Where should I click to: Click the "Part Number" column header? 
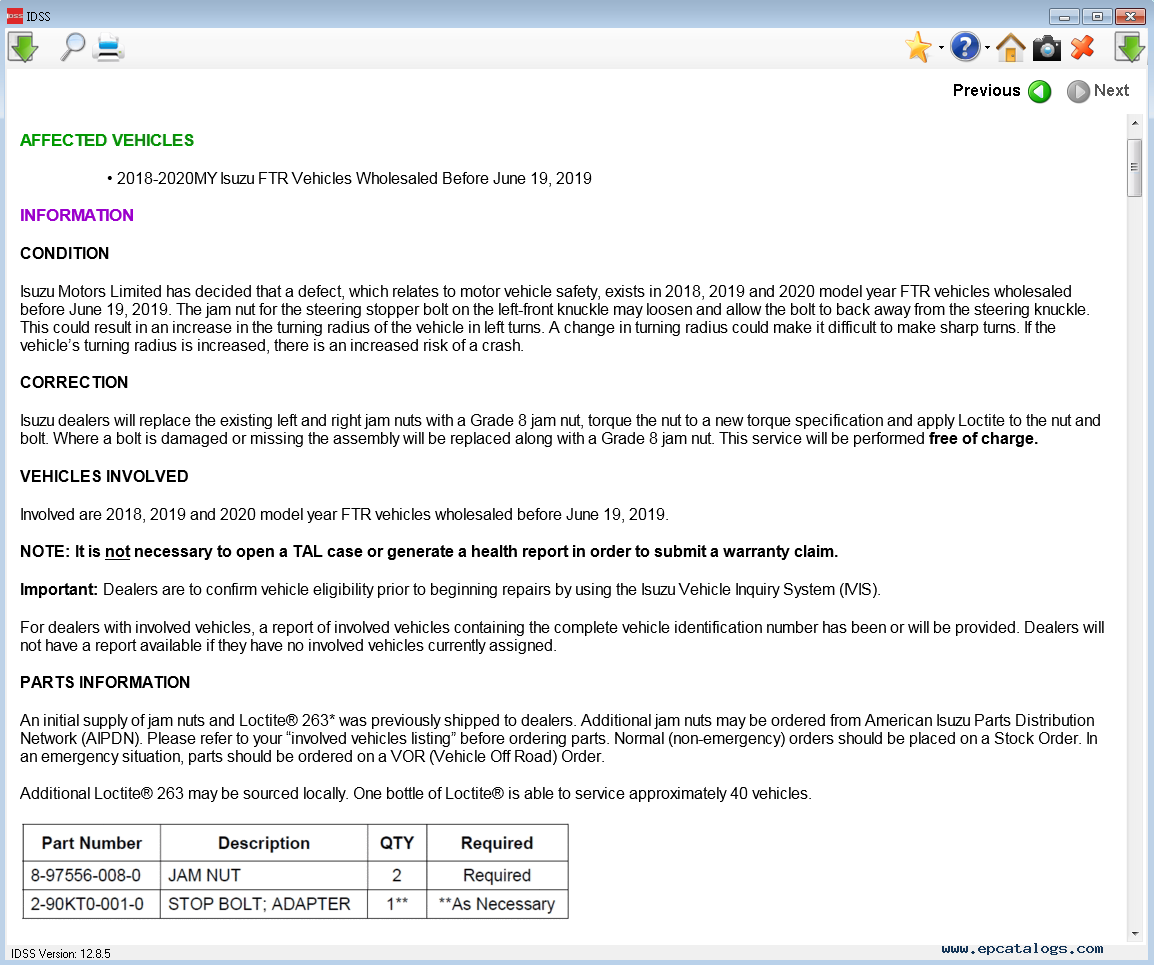pos(92,844)
